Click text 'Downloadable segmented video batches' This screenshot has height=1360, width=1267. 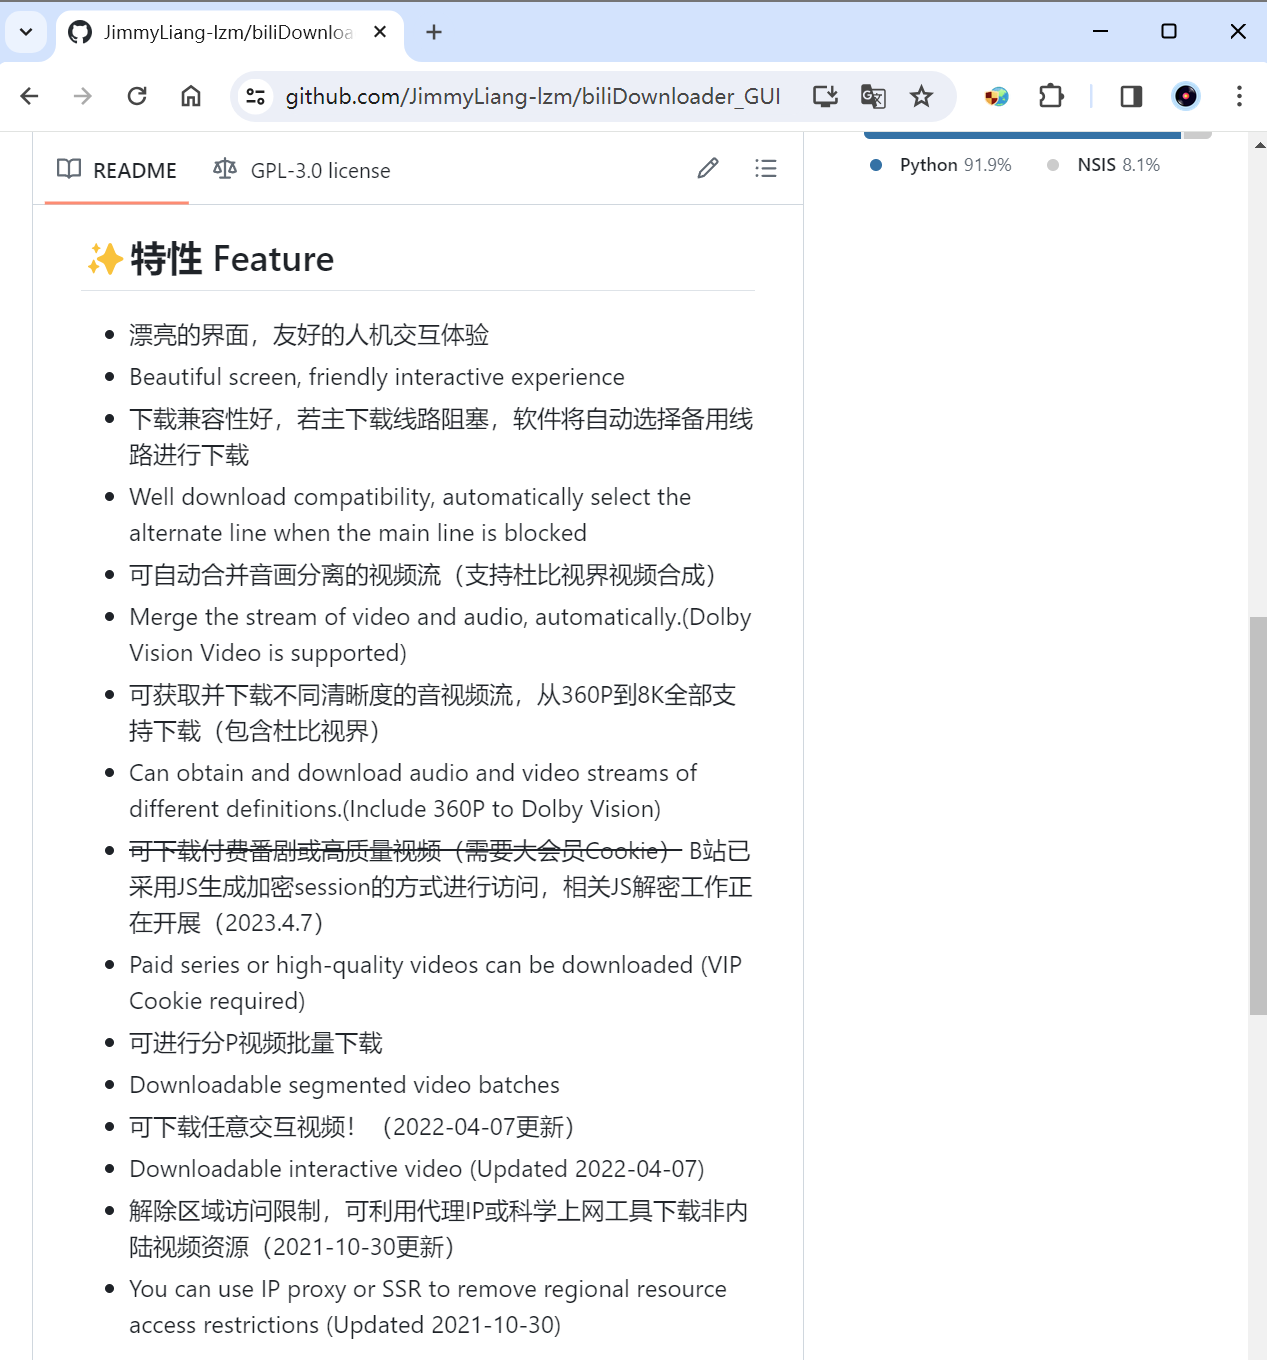(344, 1085)
